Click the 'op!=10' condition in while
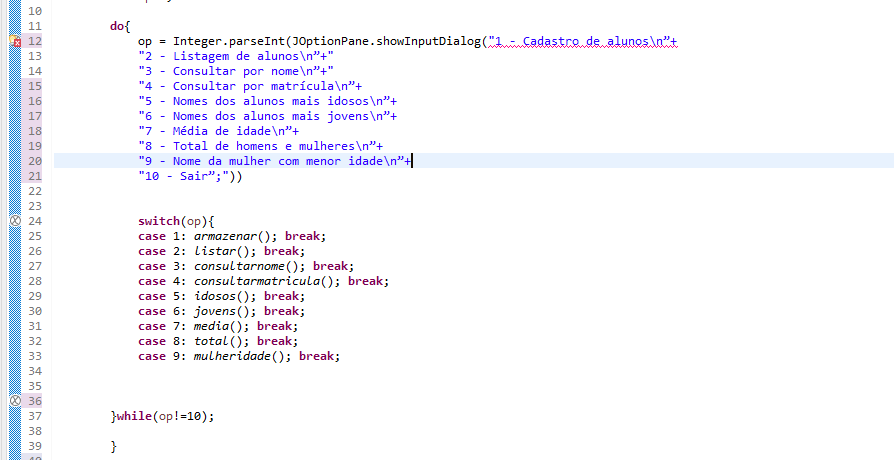 click(x=180, y=416)
